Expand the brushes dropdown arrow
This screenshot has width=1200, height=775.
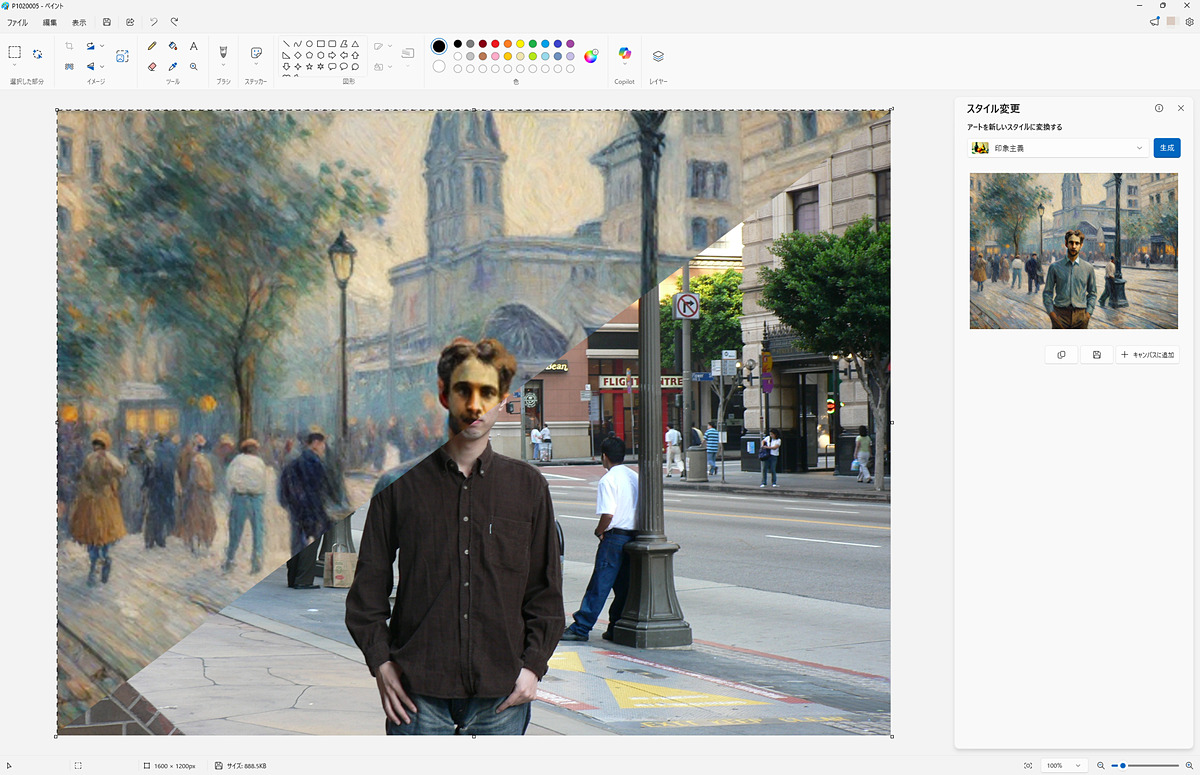tap(223, 66)
